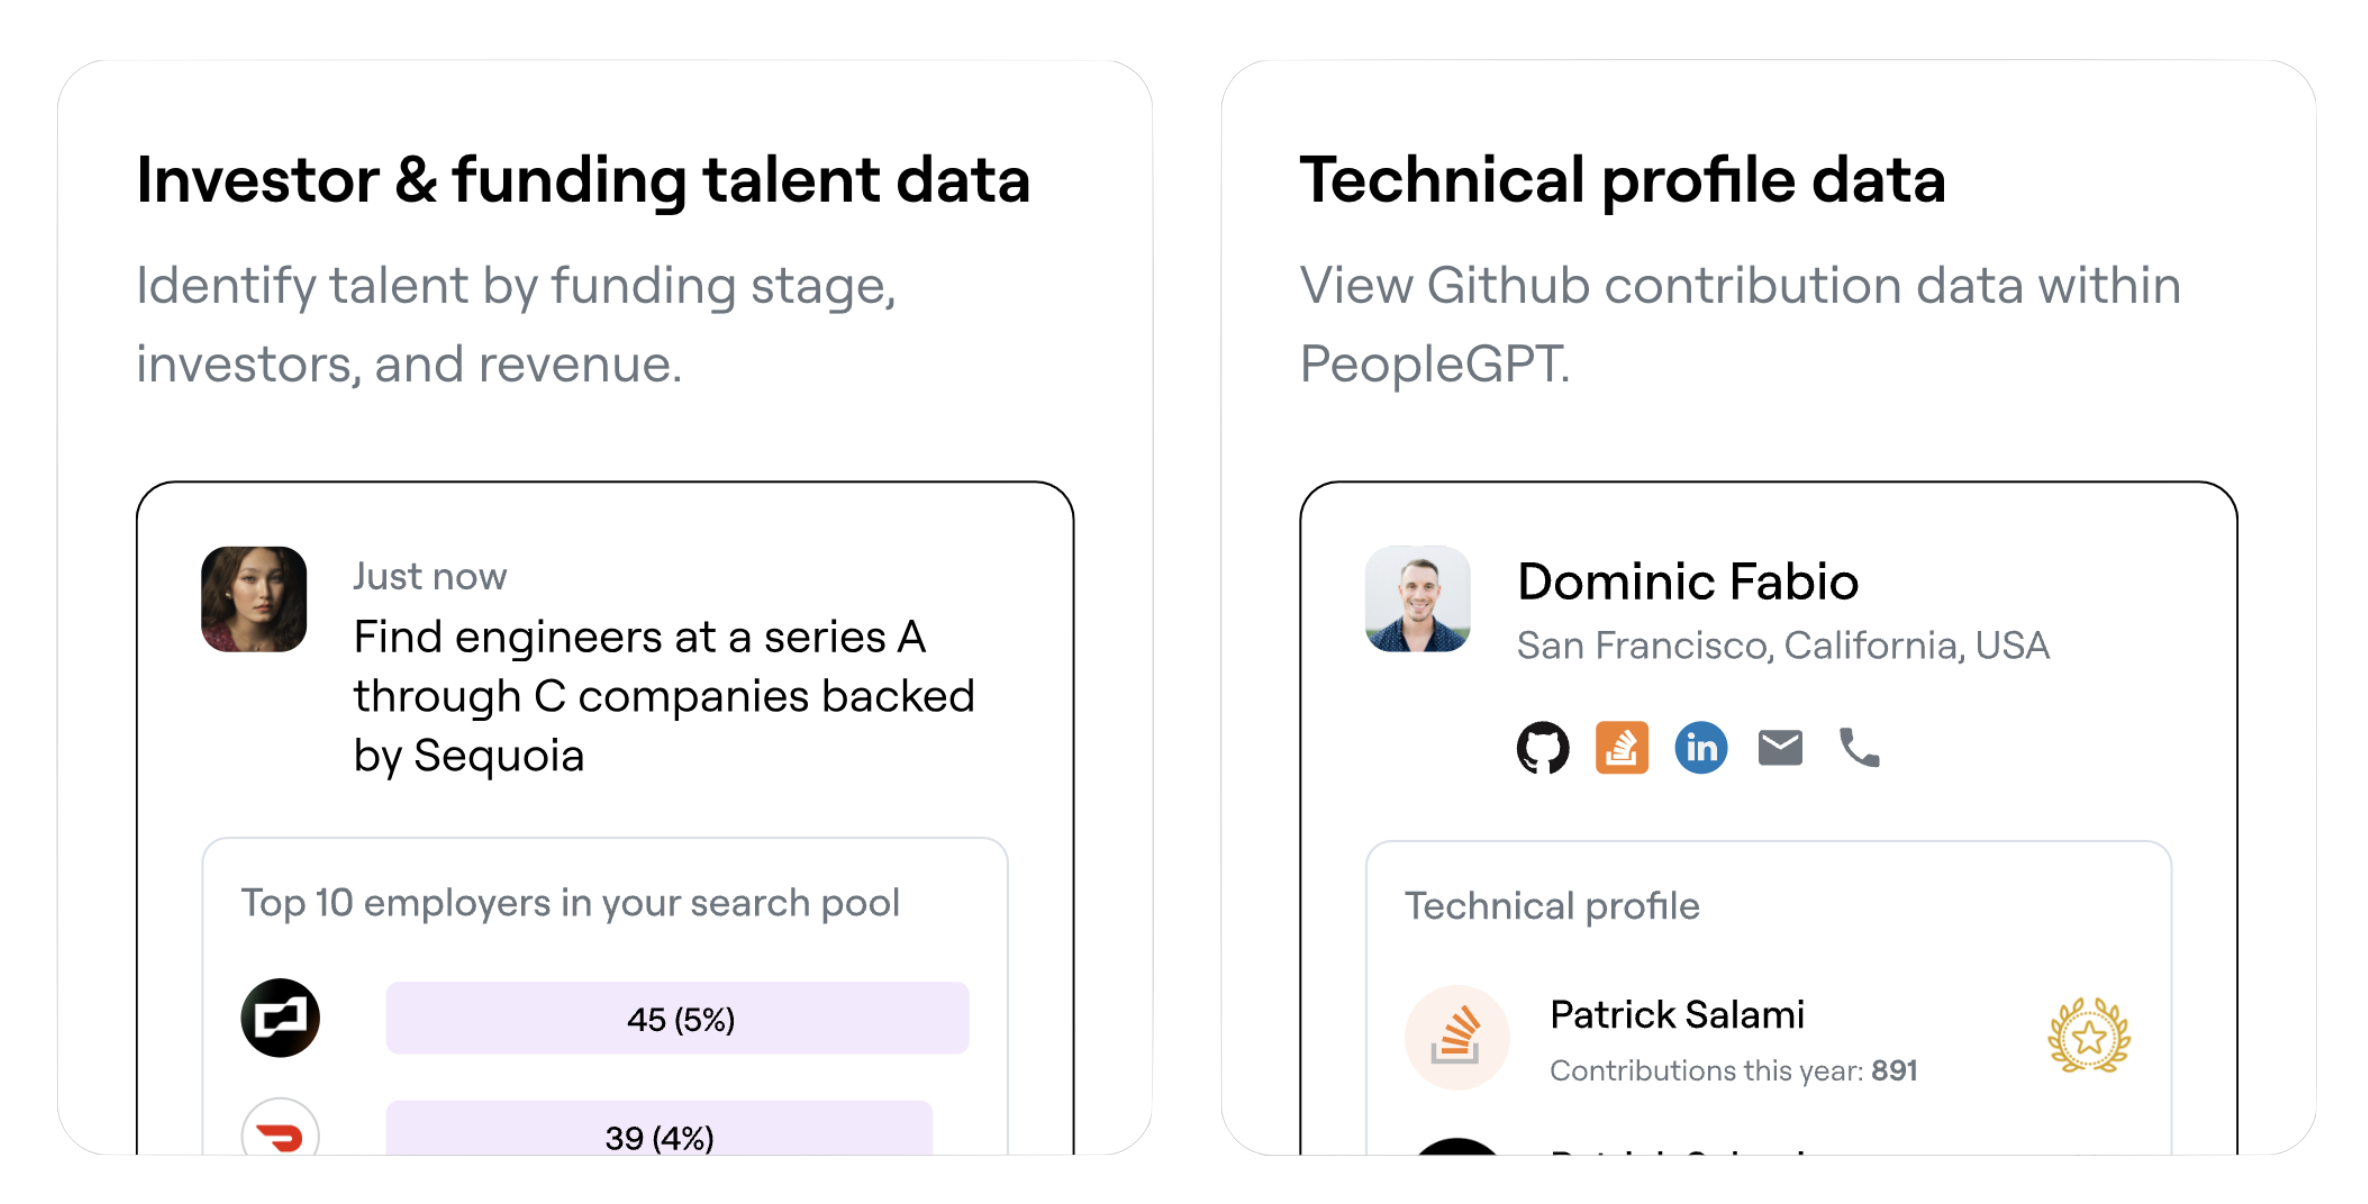2368x1204 pixels.
Task: Click Top 10 employers in your search pool
Action: [x=570, y=903]
